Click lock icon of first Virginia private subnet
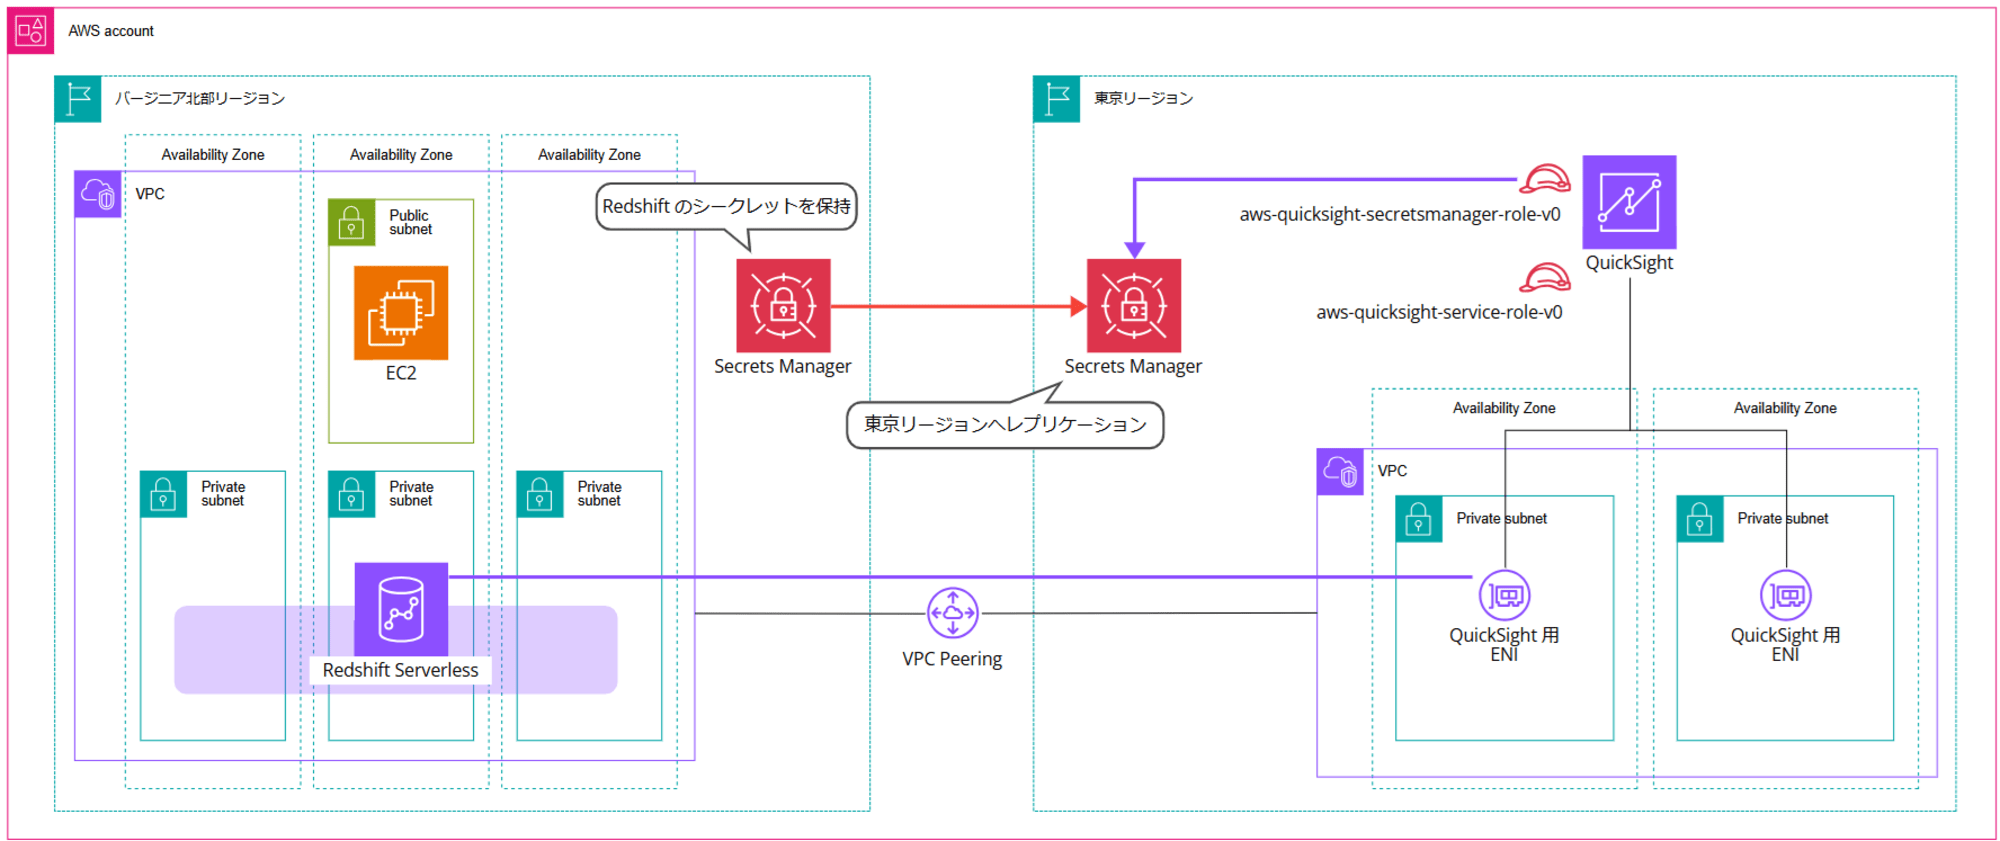 tap(163, 494)
